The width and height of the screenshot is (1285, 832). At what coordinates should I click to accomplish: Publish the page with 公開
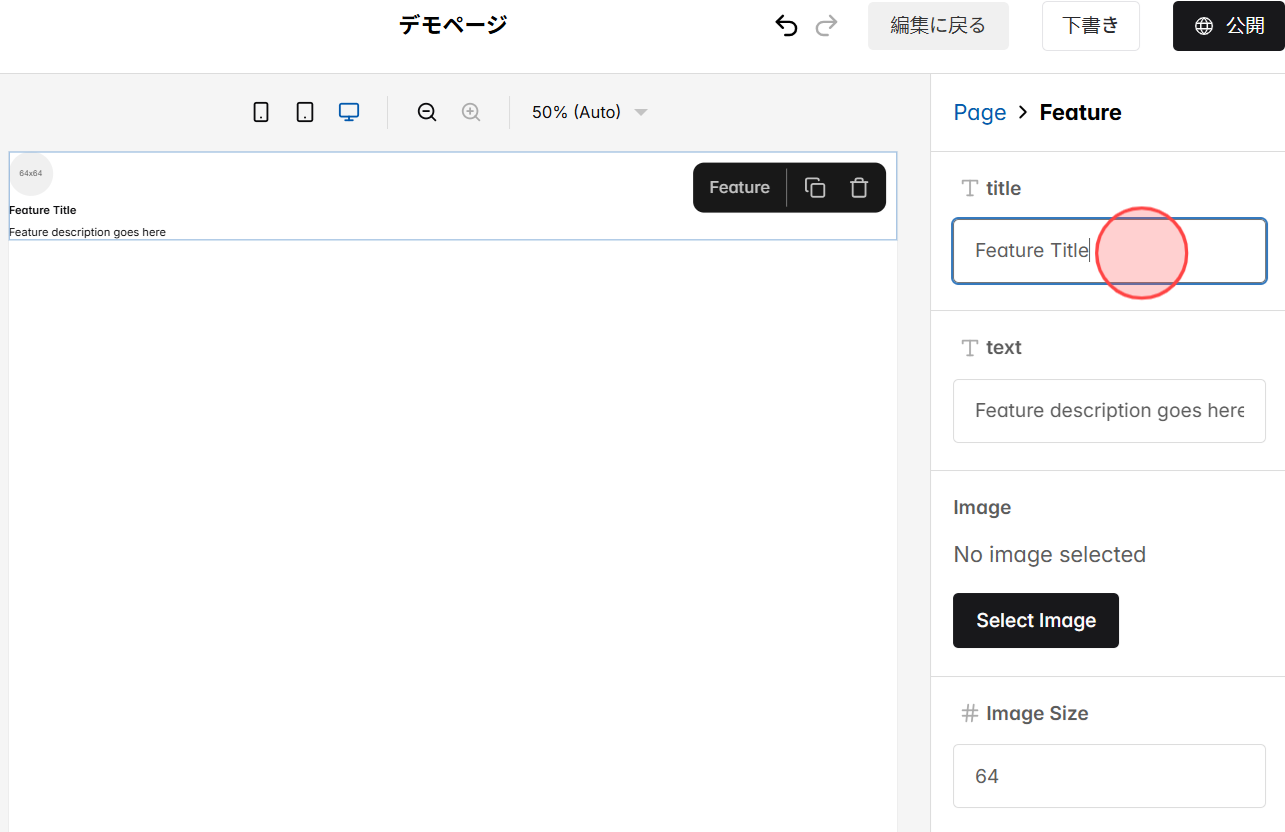point(1235,25)
